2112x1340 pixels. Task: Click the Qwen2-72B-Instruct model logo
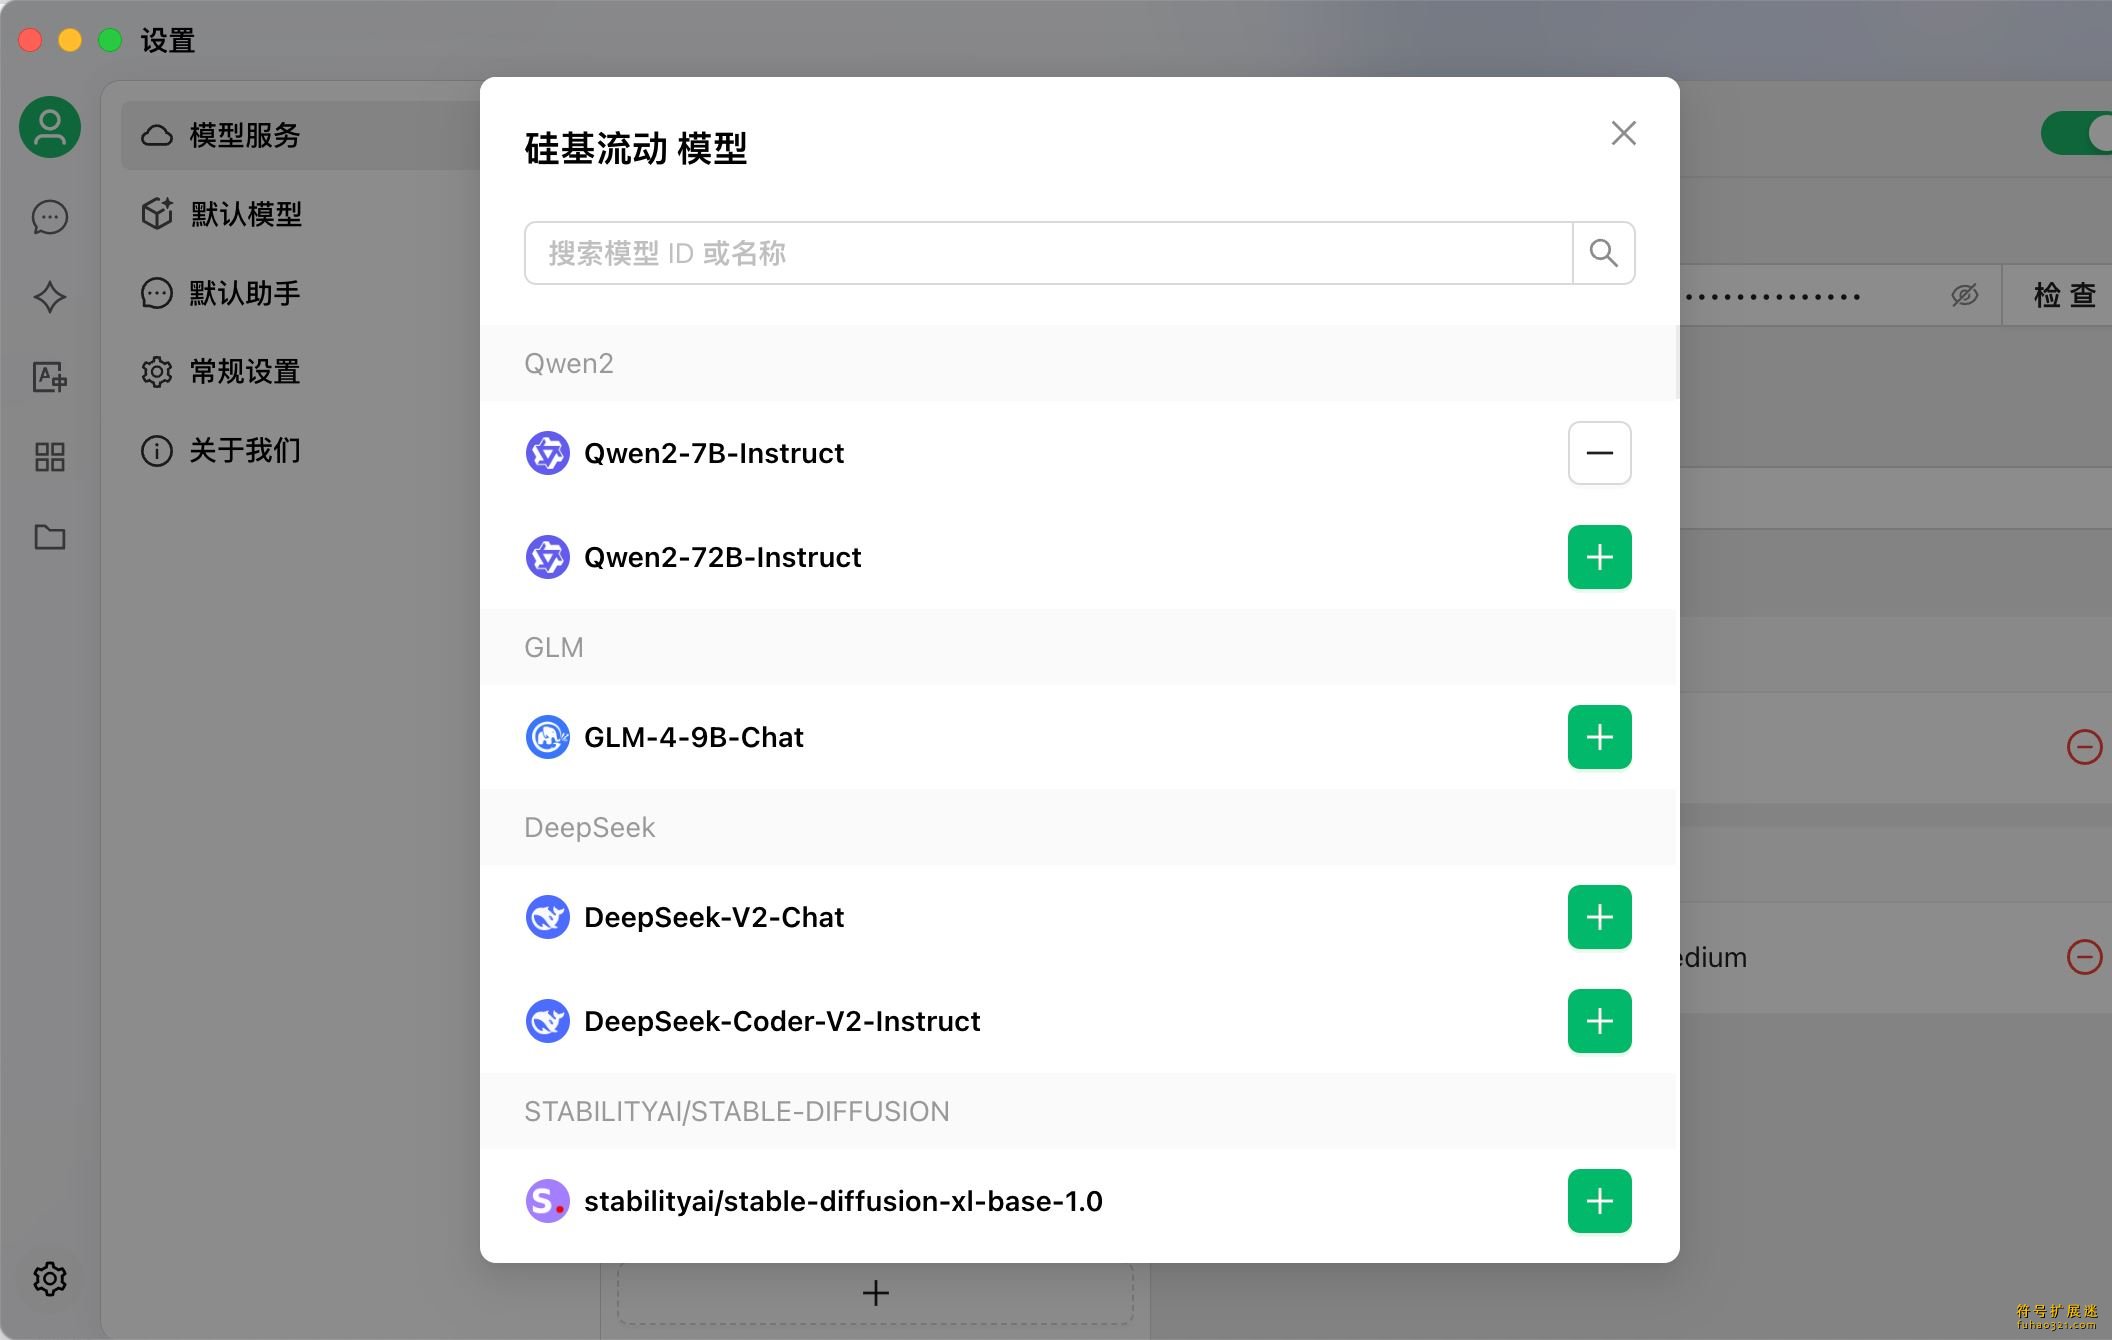coord(548,557)
